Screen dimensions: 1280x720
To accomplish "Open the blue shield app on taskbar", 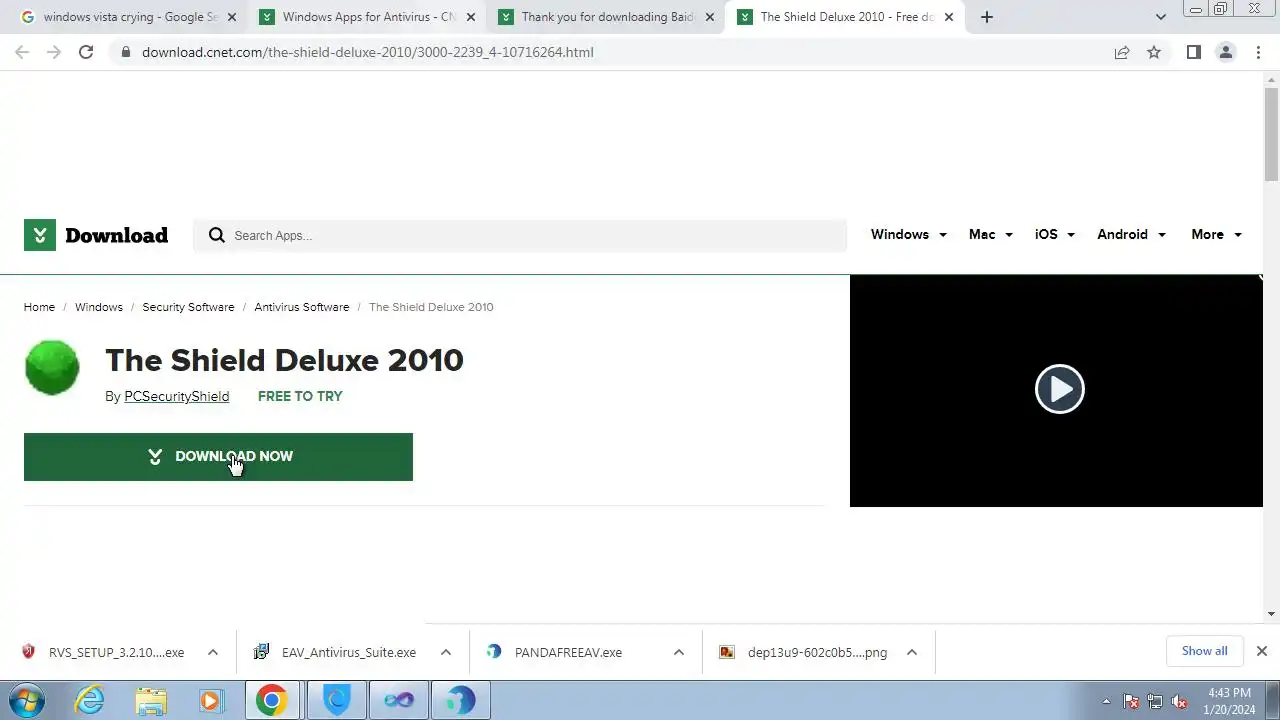I will (x=337, y=700).
